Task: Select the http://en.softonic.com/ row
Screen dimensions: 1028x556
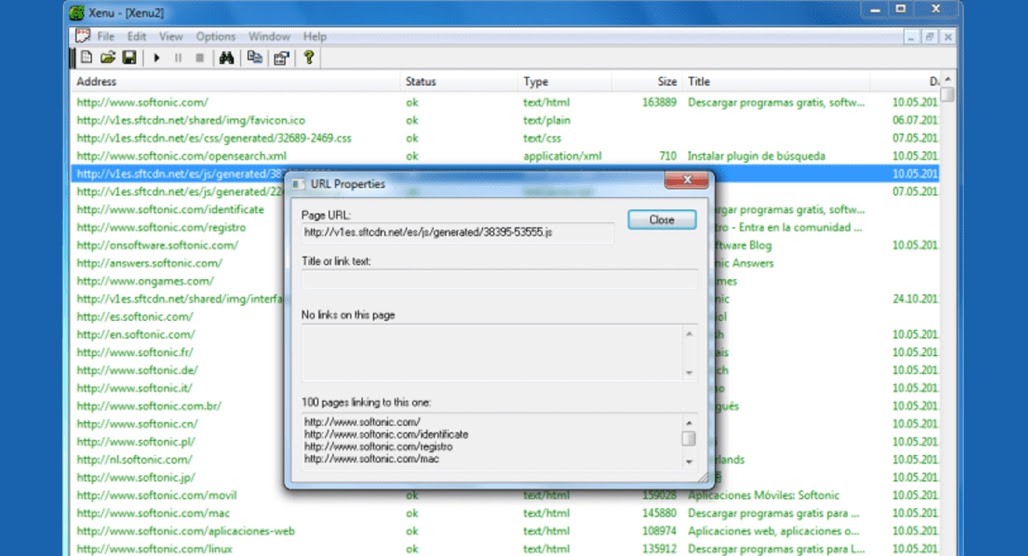Action: (x=136, y=334)
